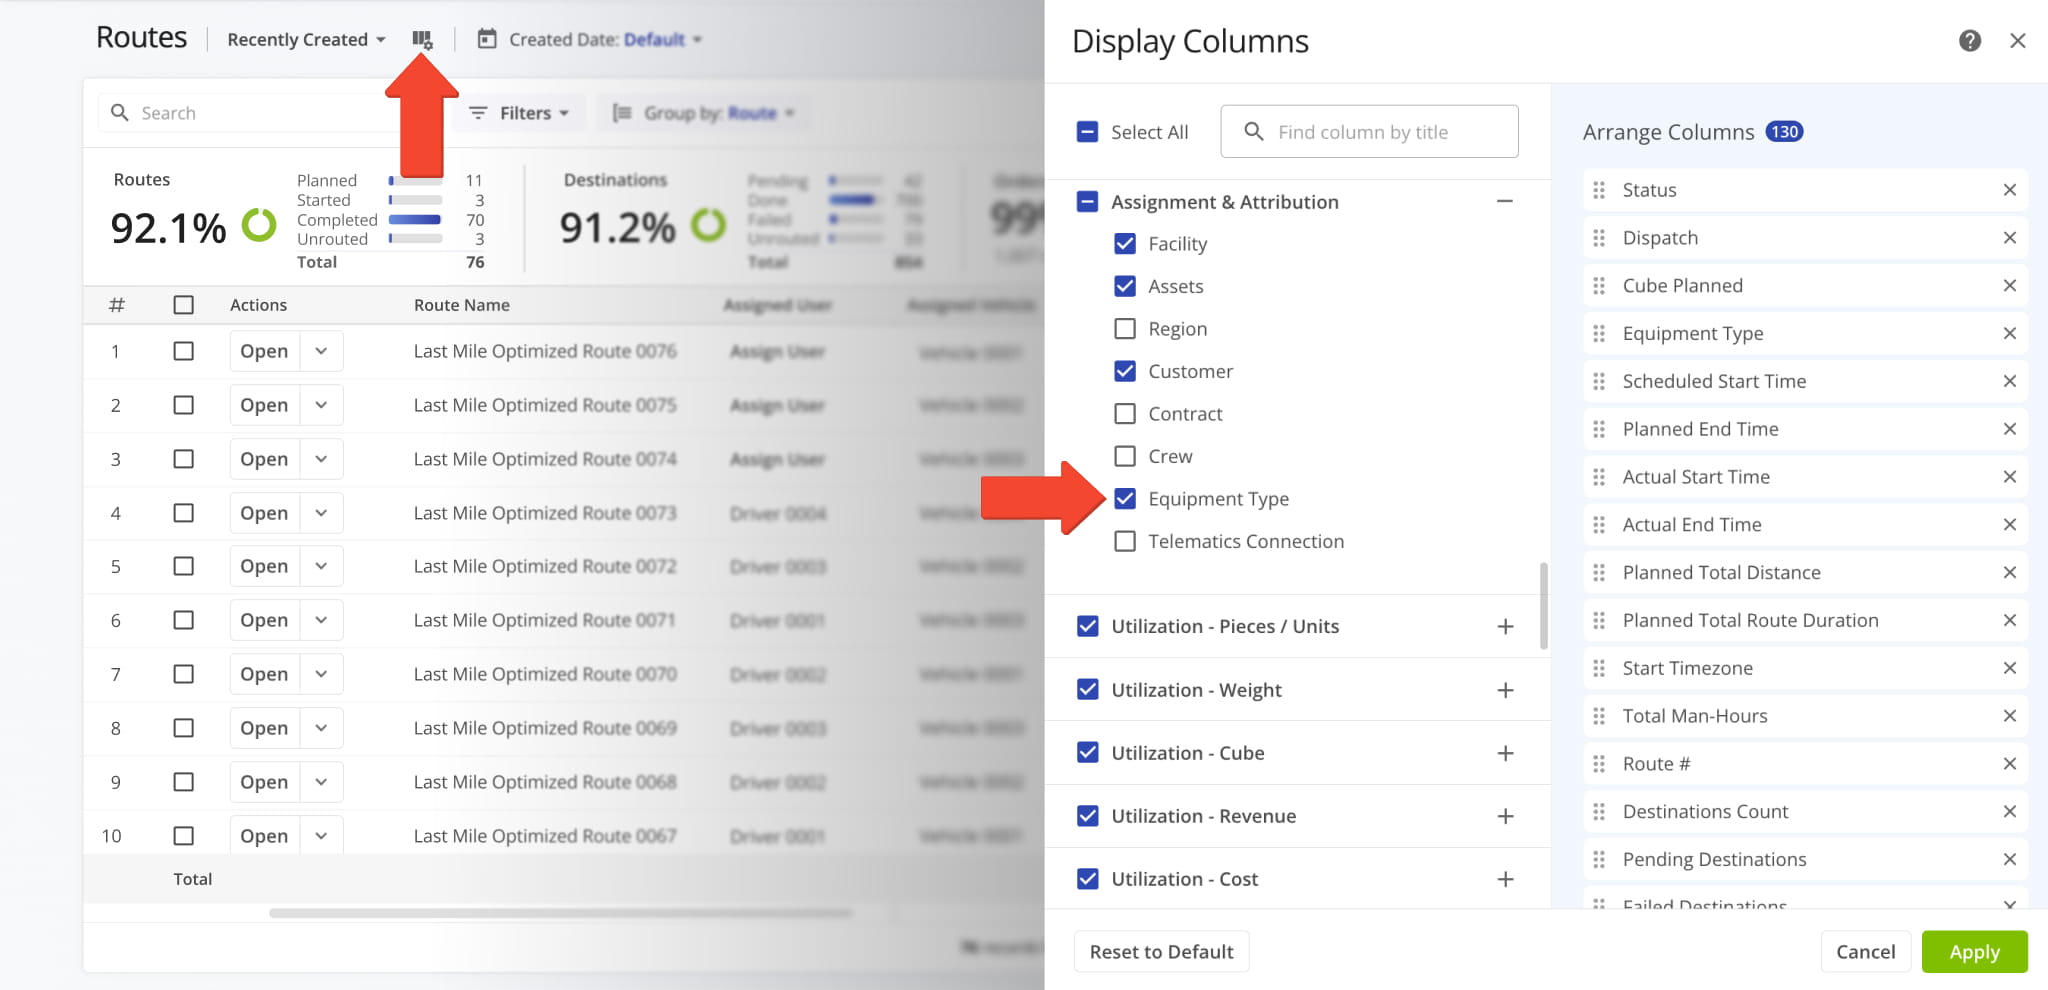The image size is (2048, 990).
Task: Toggle Utilization - Weight group checkbox
Action: click(1088, 690)
